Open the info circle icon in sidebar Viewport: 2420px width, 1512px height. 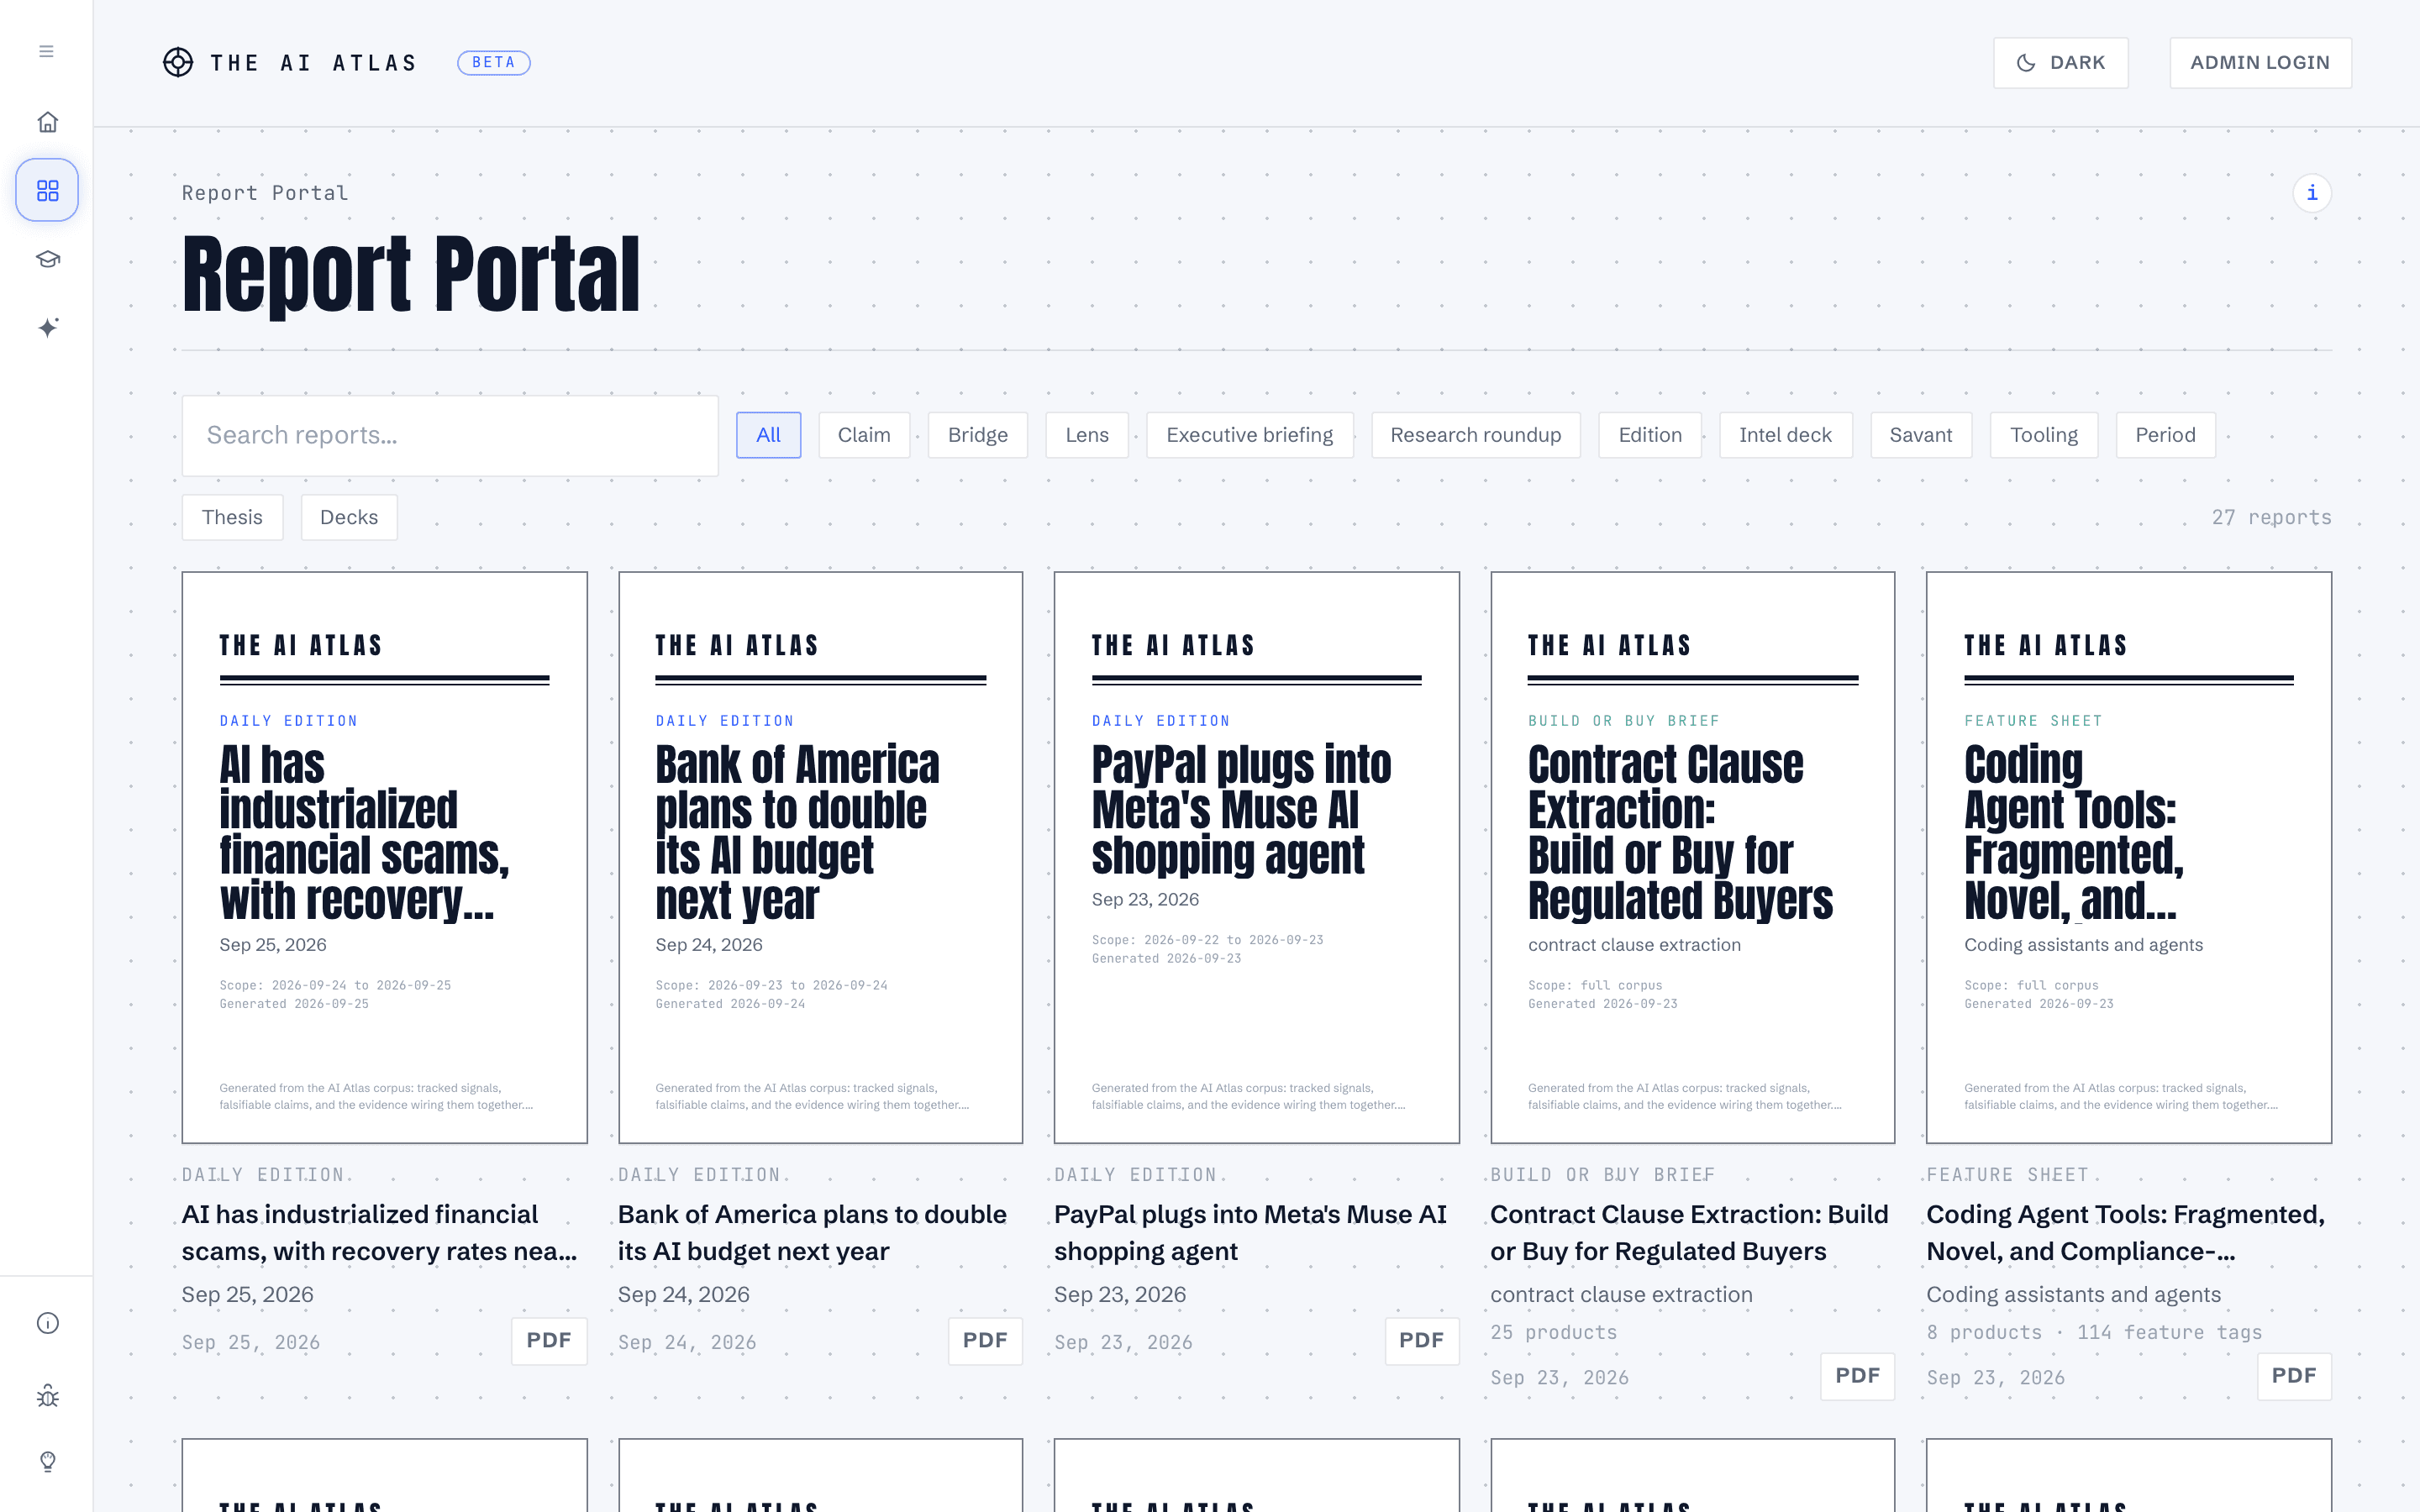point(47,1323)
